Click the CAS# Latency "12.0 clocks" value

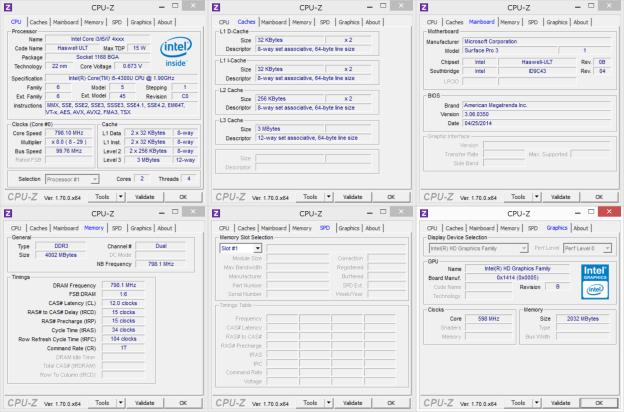click(x=123, y=303)
